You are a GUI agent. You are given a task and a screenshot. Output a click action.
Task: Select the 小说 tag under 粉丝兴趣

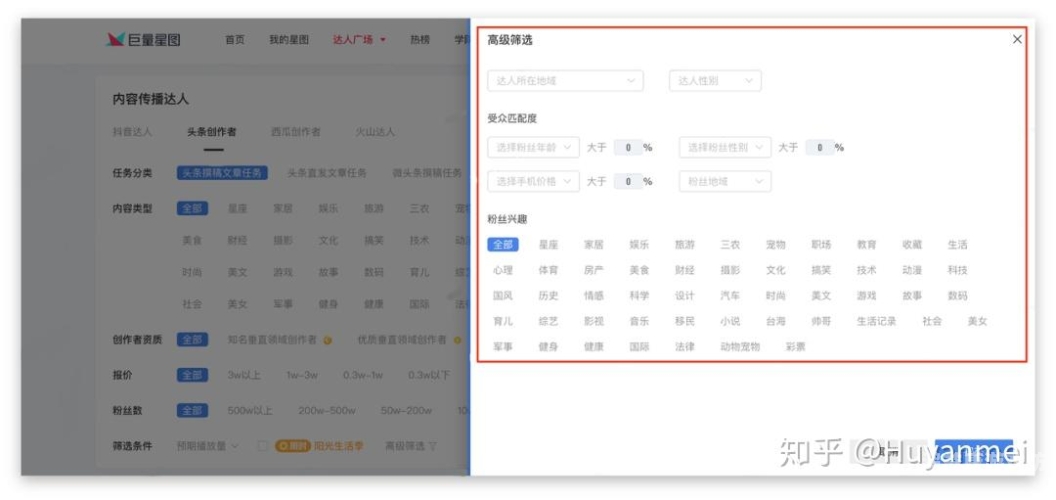(730, 321)
